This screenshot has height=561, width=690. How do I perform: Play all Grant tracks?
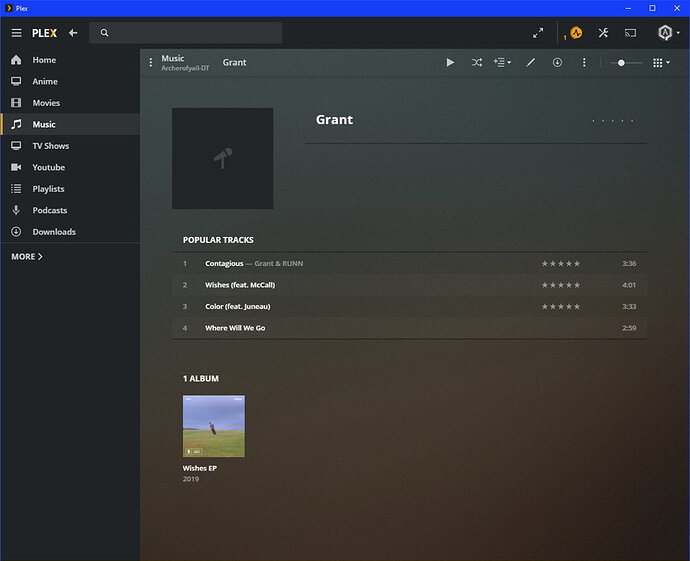450,62
